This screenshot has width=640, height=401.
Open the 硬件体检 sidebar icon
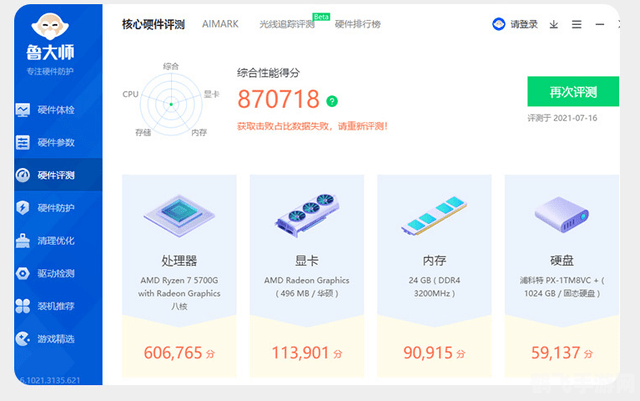(23, 110)
